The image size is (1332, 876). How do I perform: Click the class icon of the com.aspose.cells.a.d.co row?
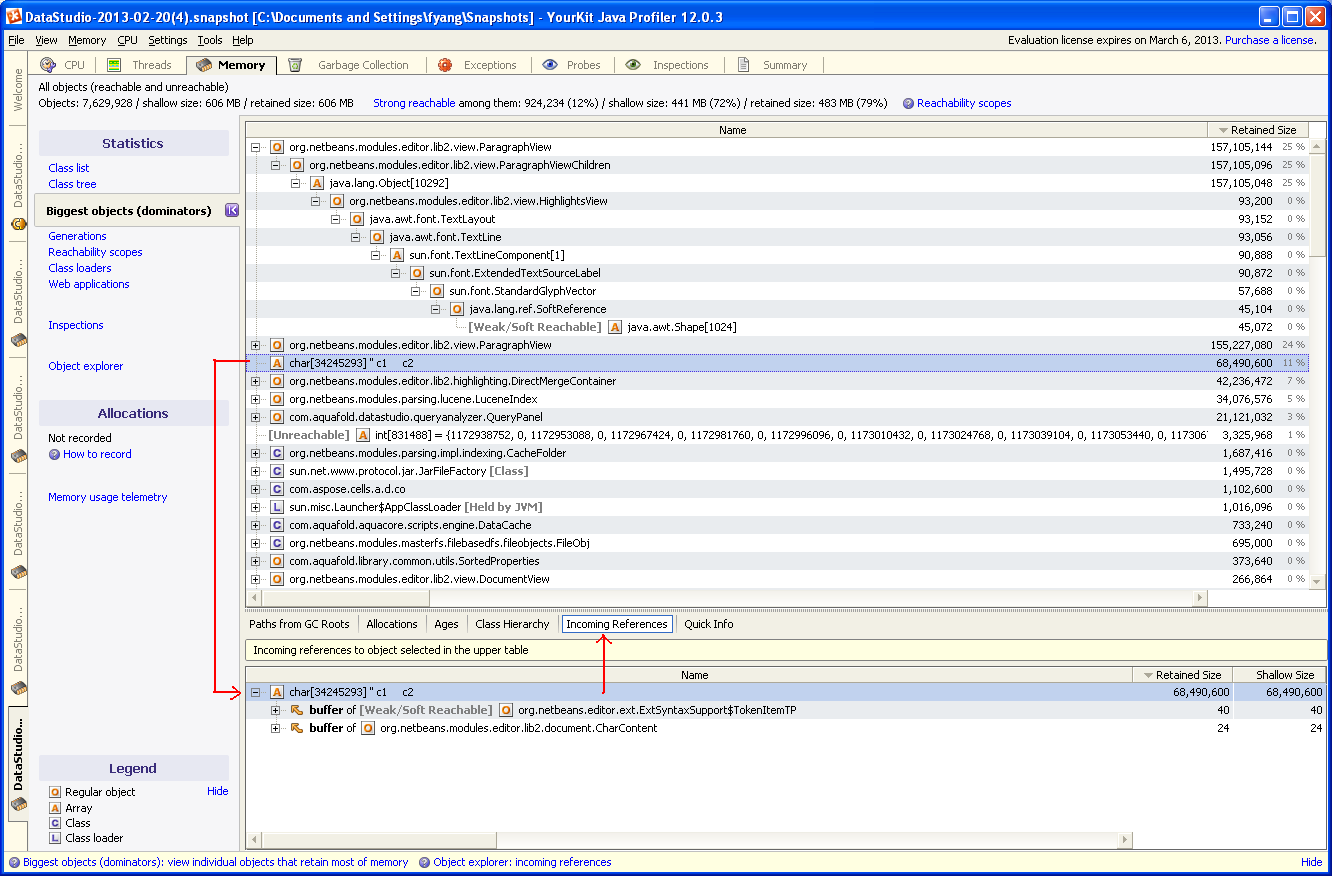277,489
